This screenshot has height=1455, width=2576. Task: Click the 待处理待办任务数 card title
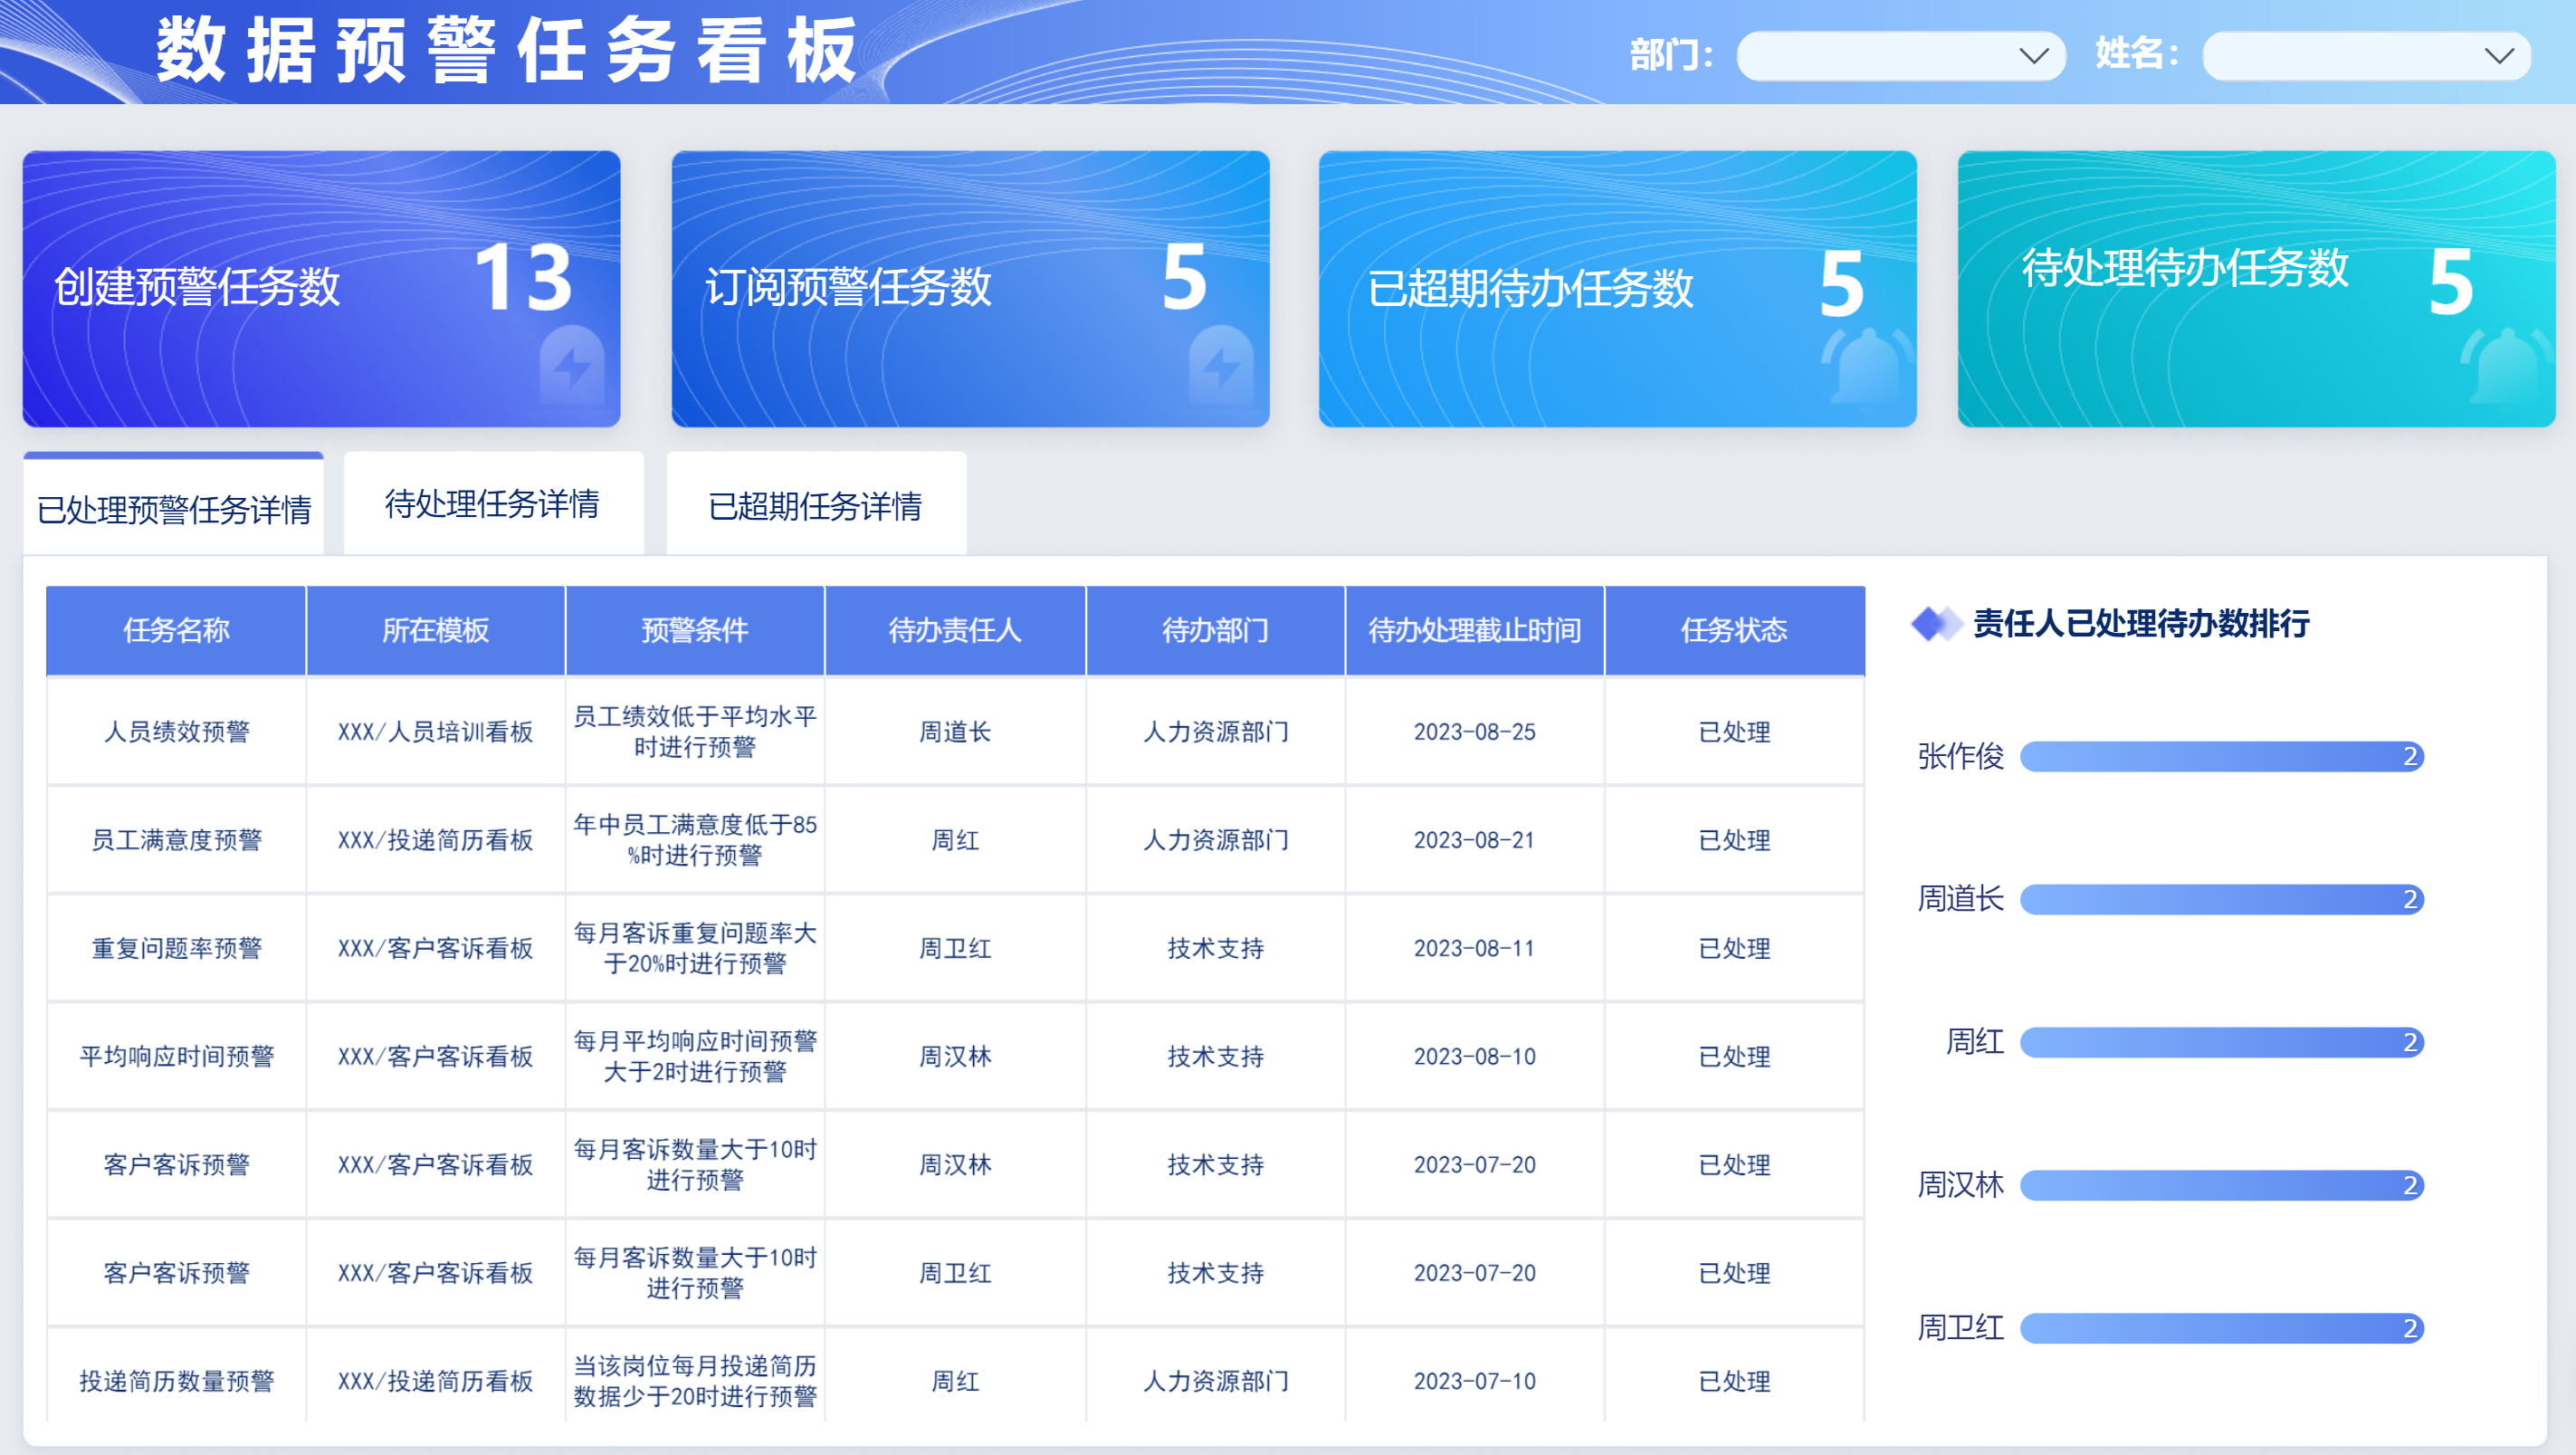click(2184, 268)
